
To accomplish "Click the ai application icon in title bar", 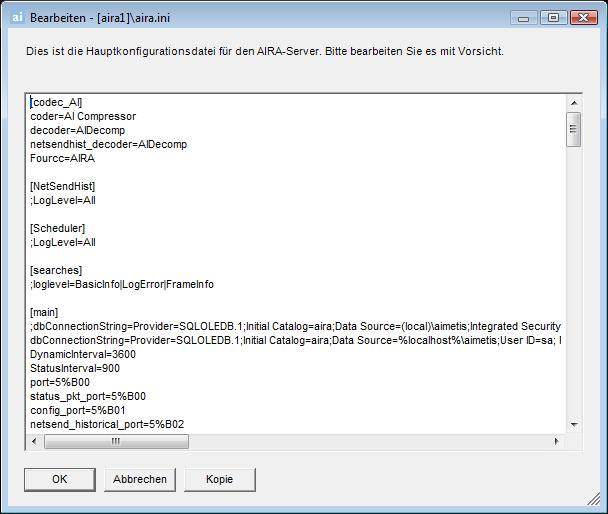I will point(17,18).
